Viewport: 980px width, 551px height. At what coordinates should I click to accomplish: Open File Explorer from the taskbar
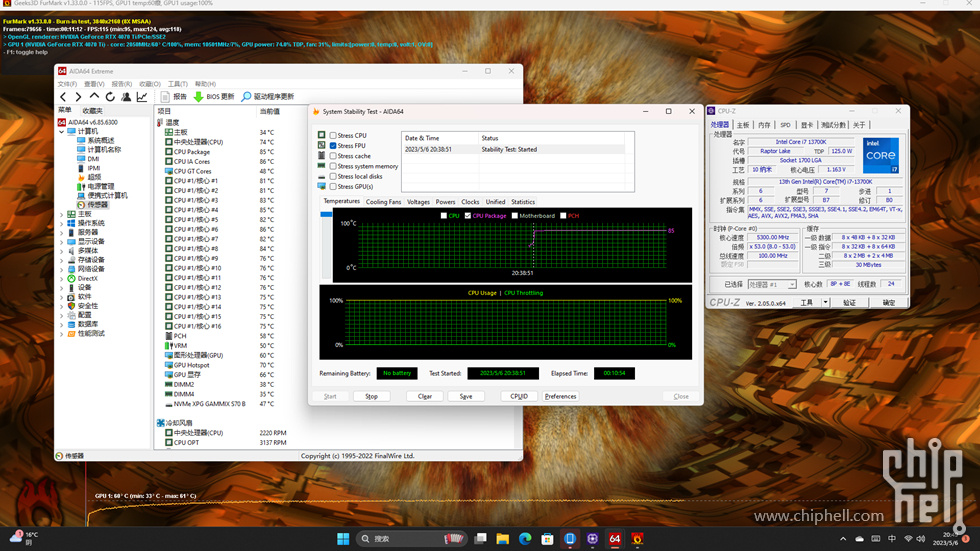(502, 539)
